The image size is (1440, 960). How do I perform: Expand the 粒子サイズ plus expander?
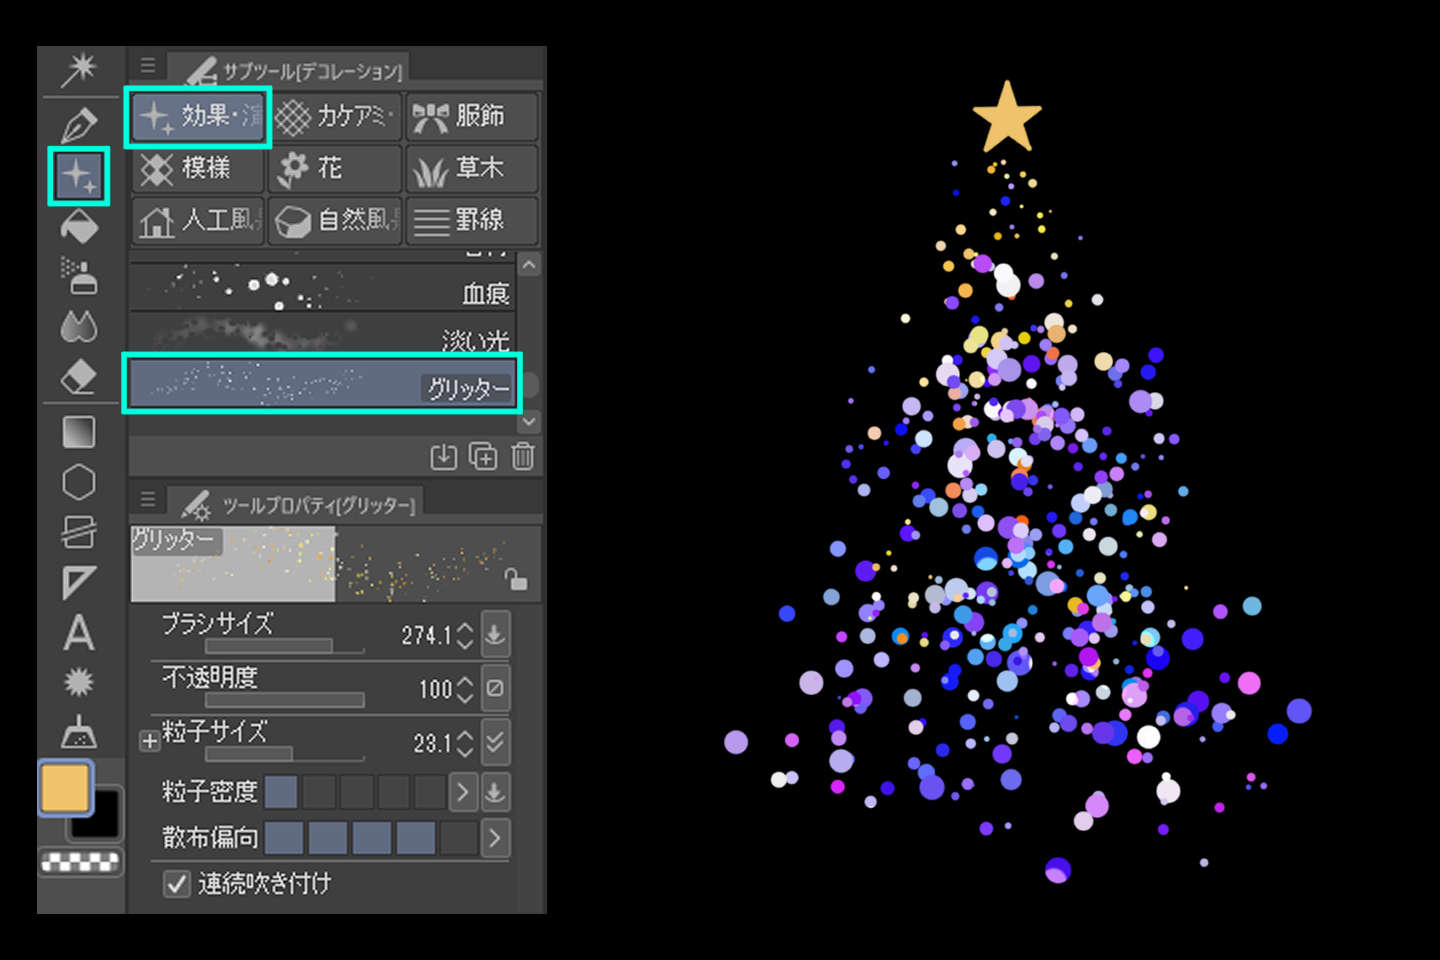pos(149,741)
